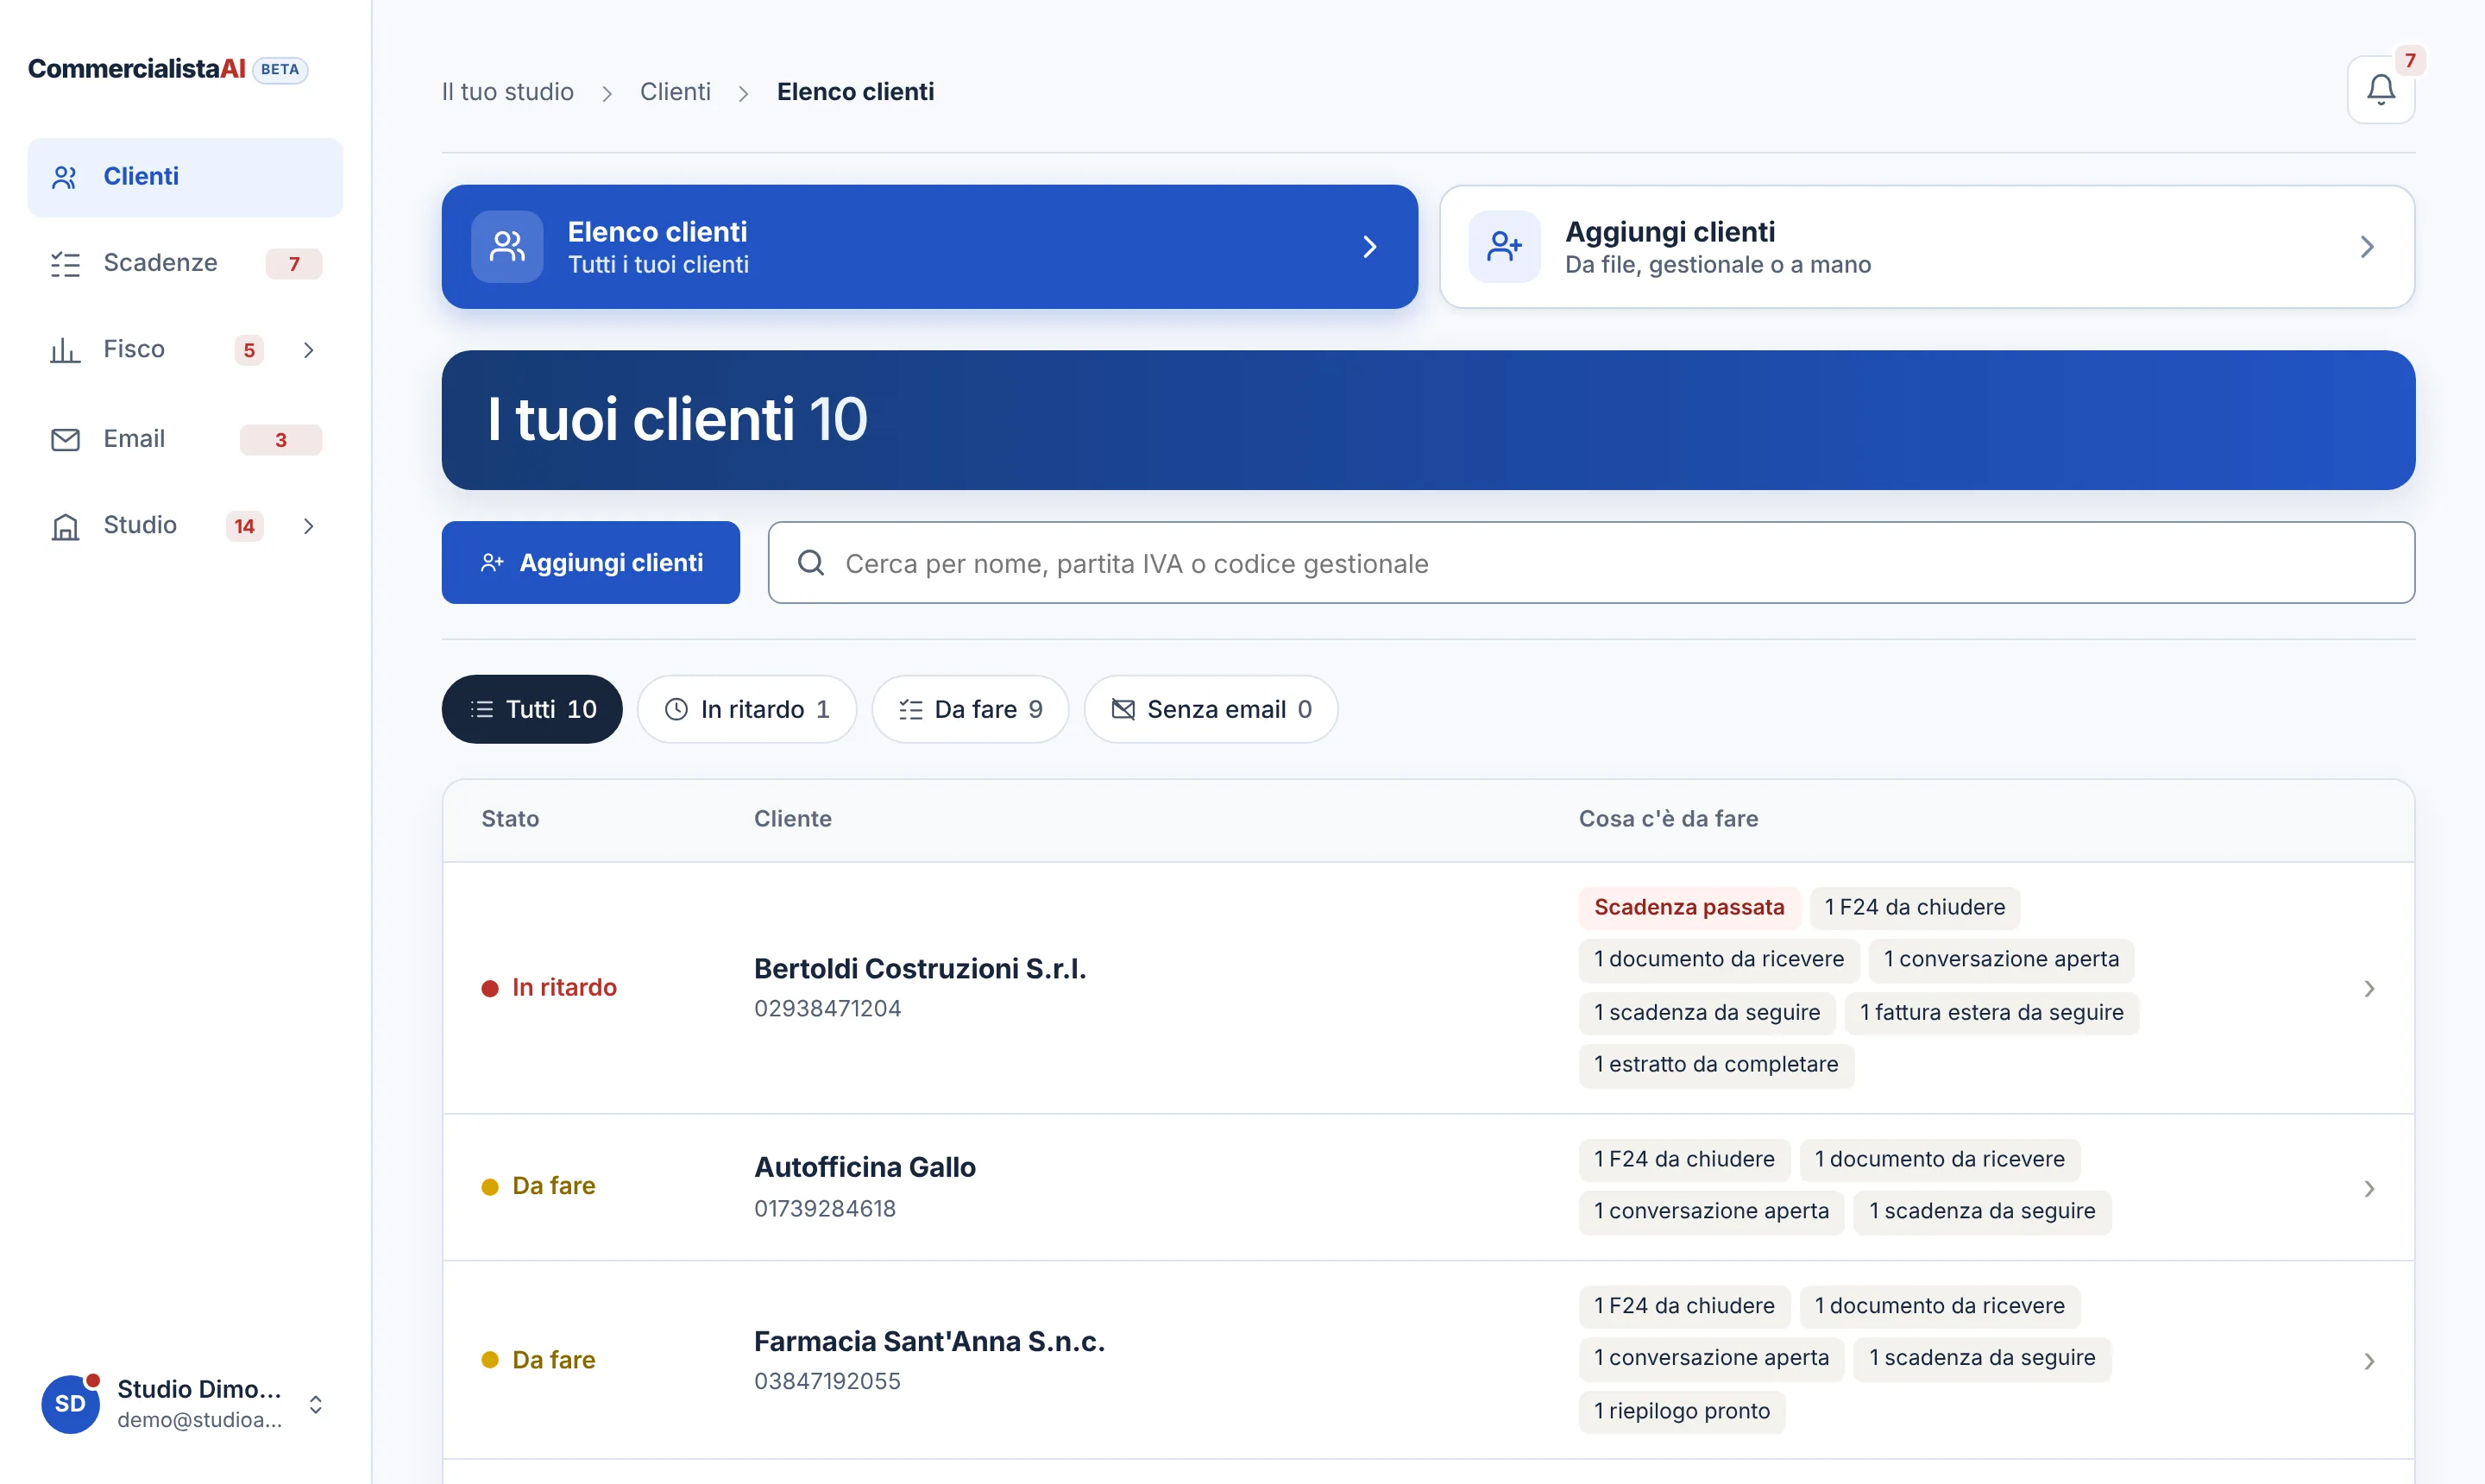
Task: Click the Aggiungi clienti card person-plus icon
Action: point(1504,246)
